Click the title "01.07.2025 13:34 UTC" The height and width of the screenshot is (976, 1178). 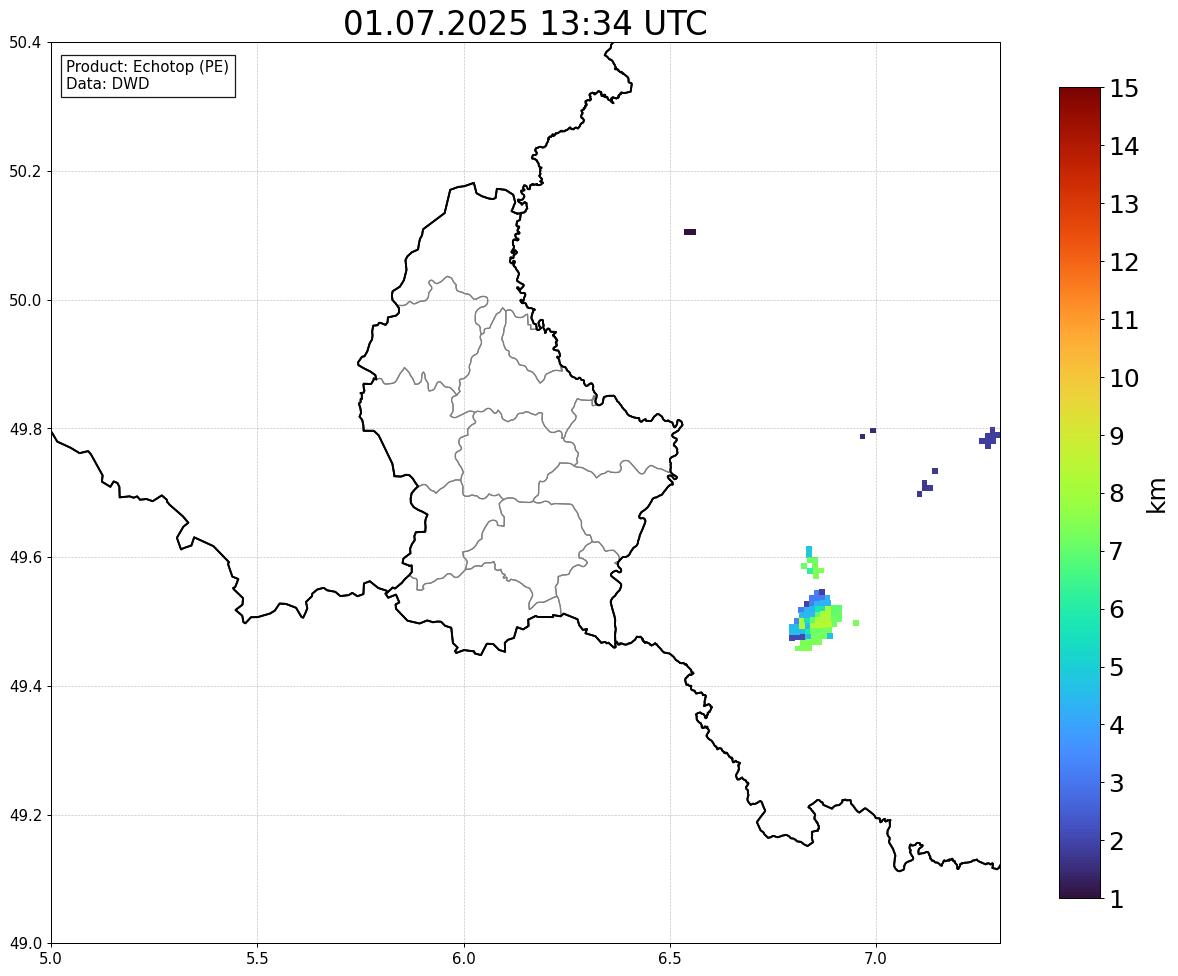[x=525, y=23]
